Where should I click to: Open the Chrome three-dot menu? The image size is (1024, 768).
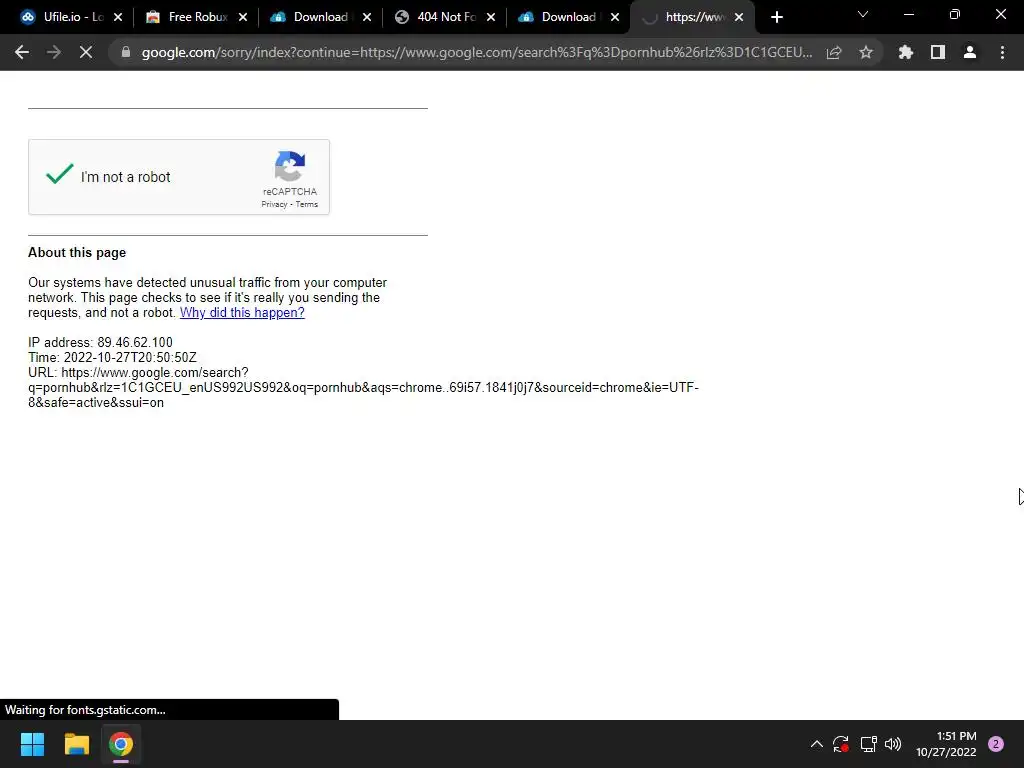(x=1002, y=52)
